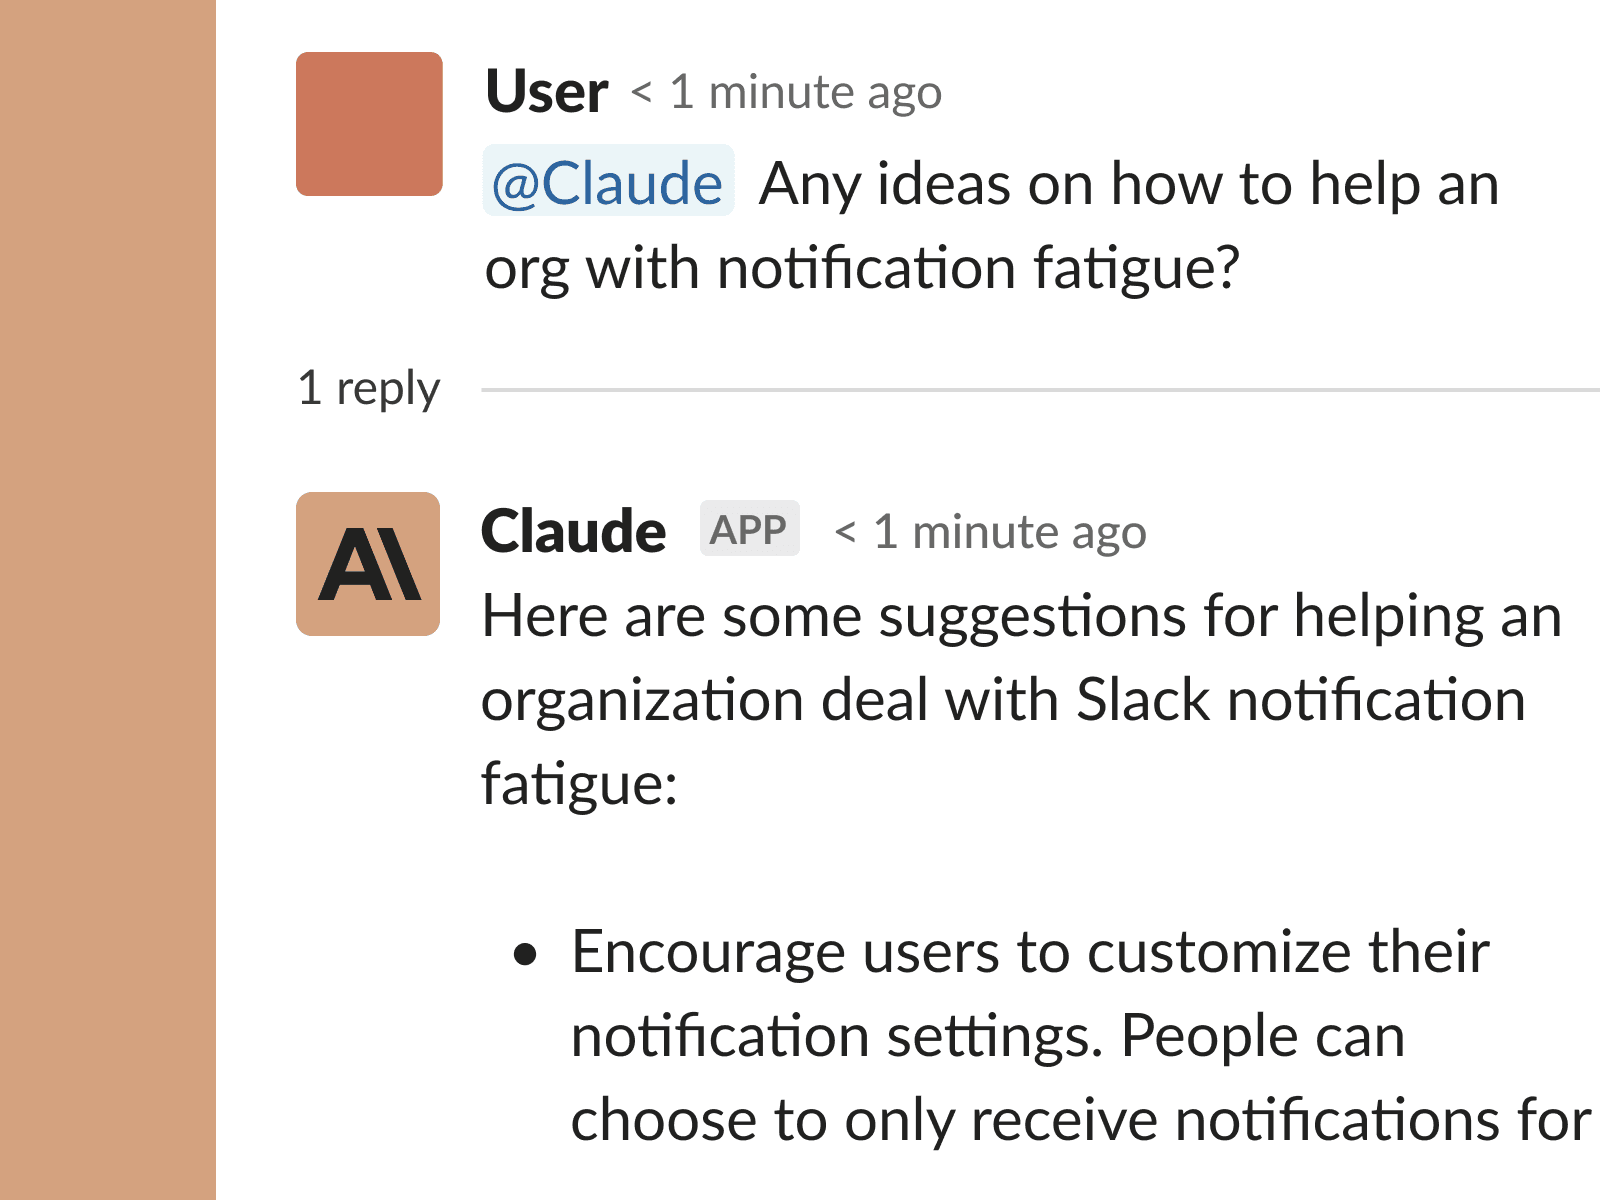Click the 'fatigue:' line in Claude's reply
The width and height of the screenshot is (1600, 1200).
pyautogui.click(x=579, y=784)
